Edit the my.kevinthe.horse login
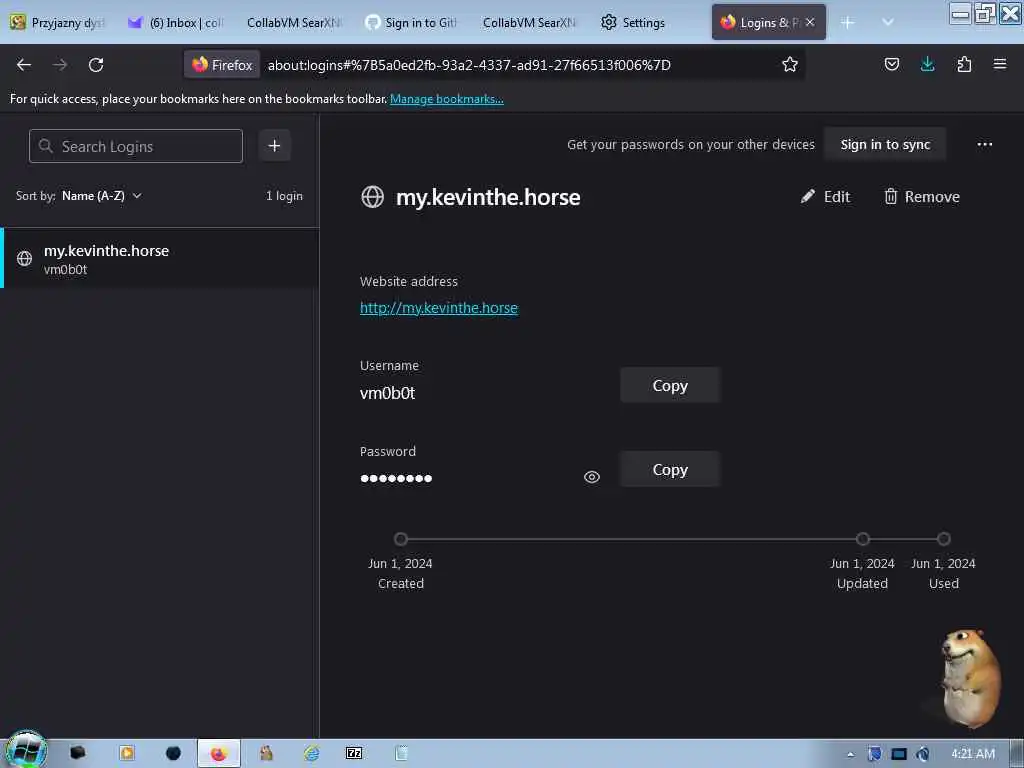This screenshot has height=768, width=1024. click(825, 197)
